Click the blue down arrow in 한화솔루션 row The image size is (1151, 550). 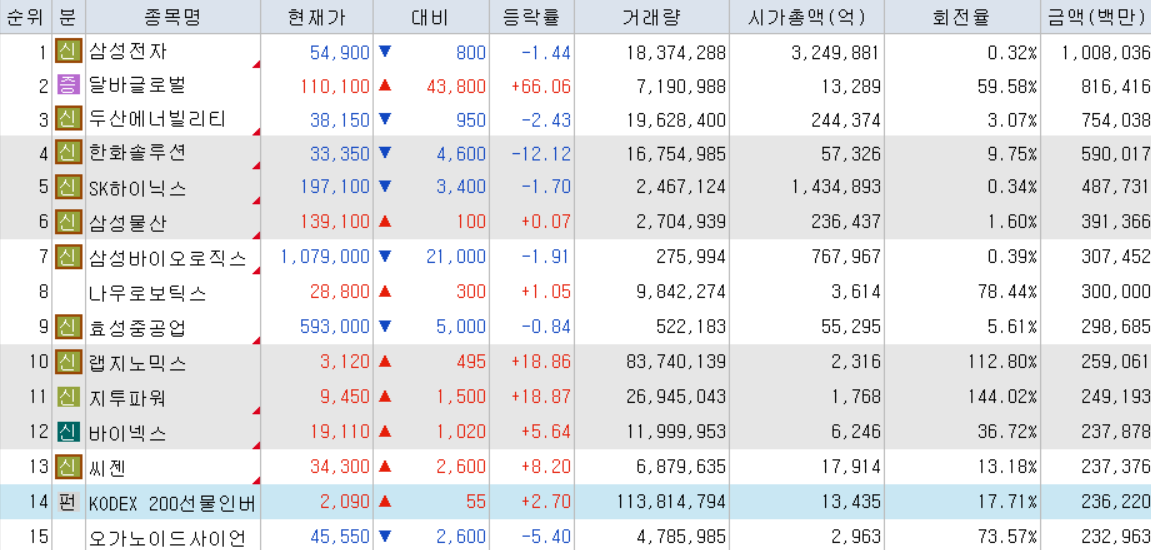click(385, 153)
